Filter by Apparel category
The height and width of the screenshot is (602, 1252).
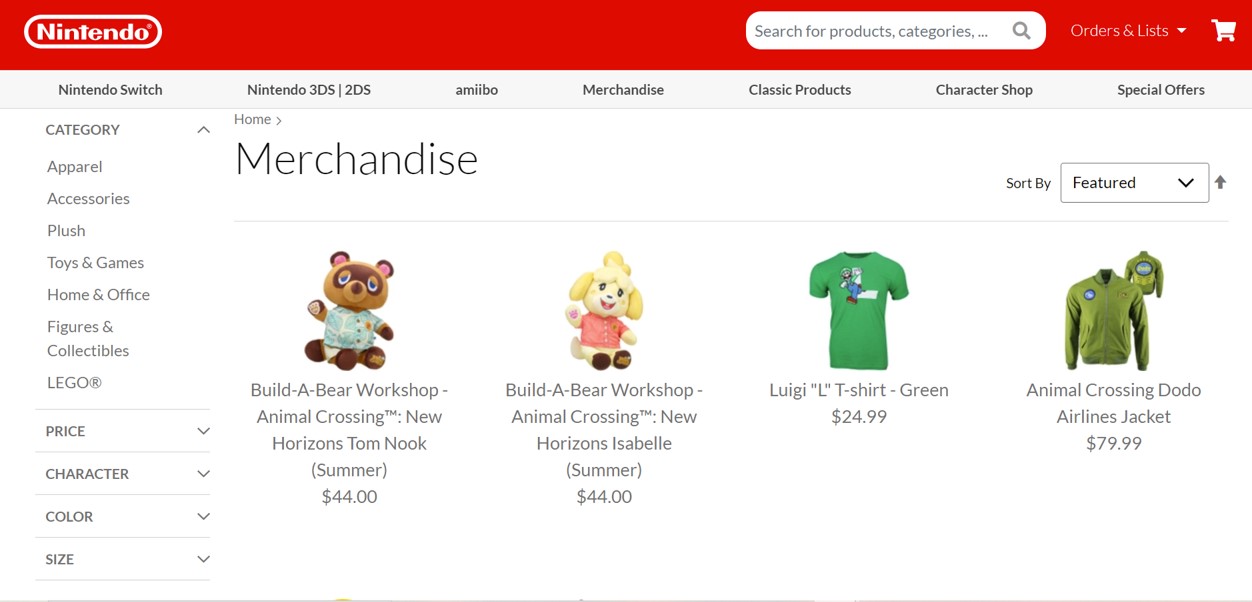click(75, 166)
